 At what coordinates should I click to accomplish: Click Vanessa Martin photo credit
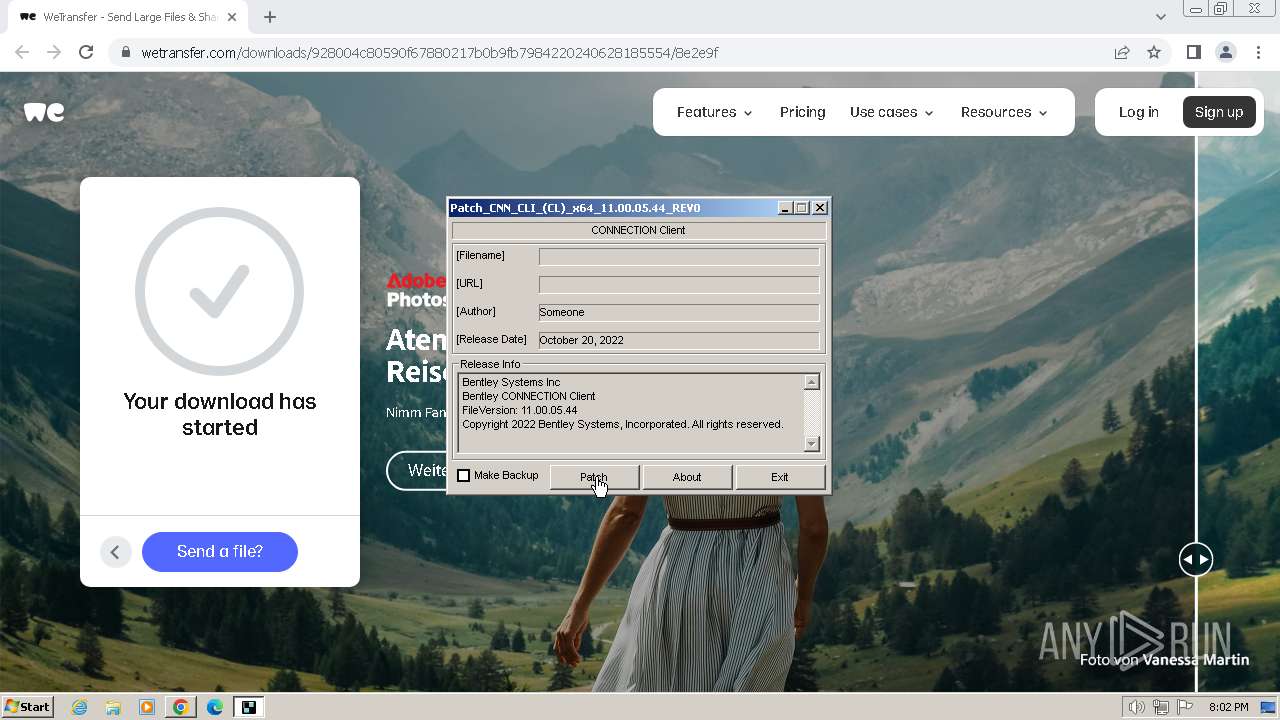[x=1197, y=659]
